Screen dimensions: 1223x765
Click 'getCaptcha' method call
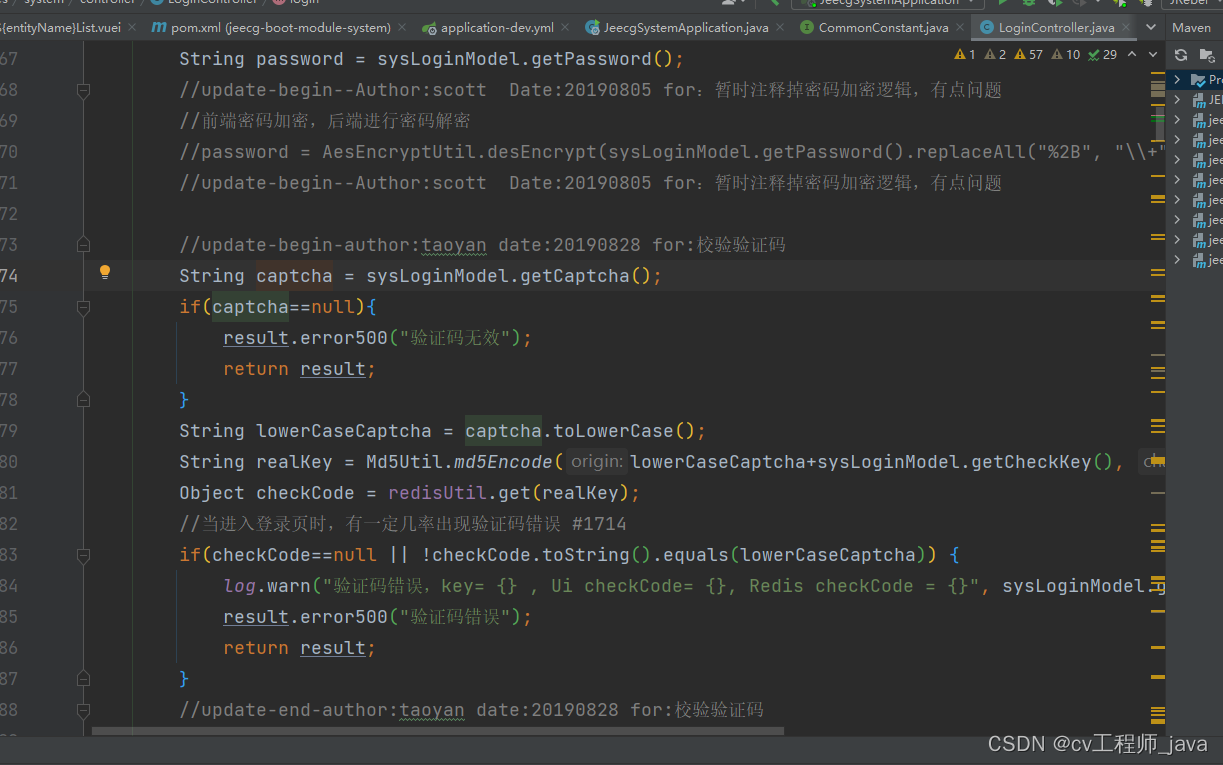pyautogui.click(x=575, y=276)
